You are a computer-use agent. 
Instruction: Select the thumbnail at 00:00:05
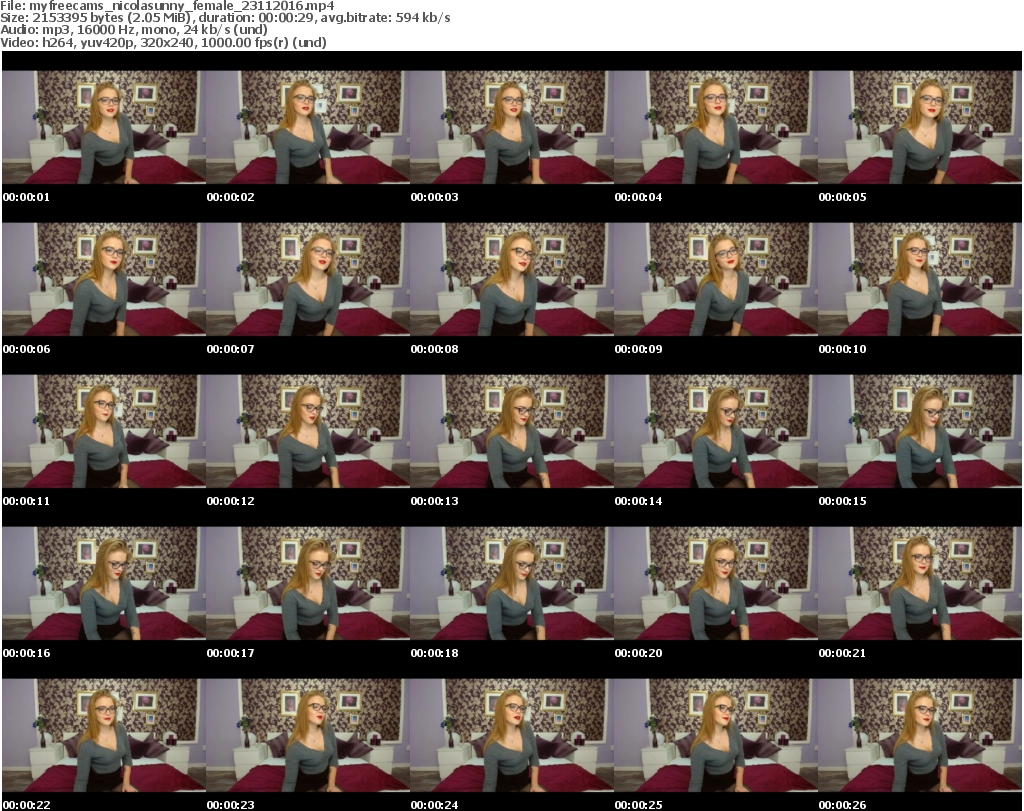[x=920, y=127]
